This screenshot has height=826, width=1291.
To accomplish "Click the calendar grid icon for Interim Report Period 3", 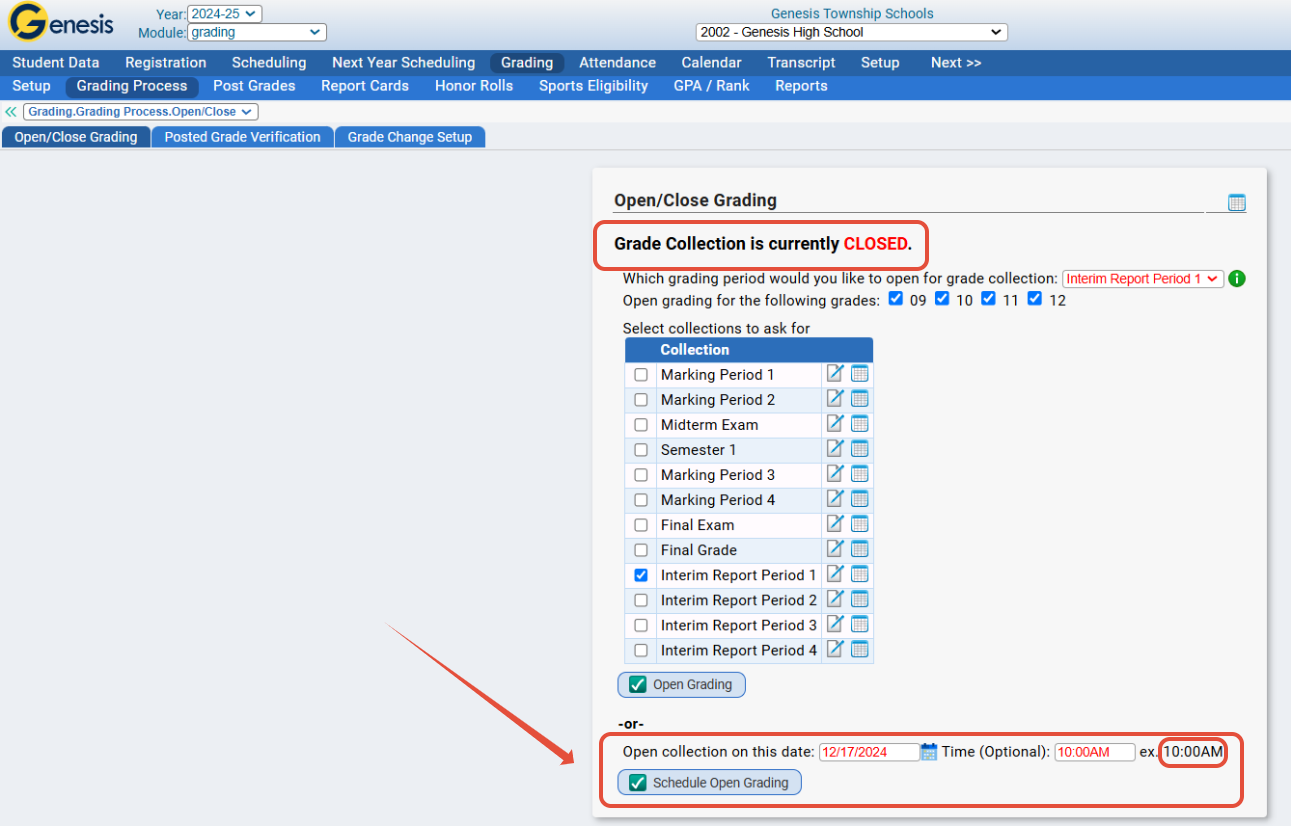I will 860,624.
